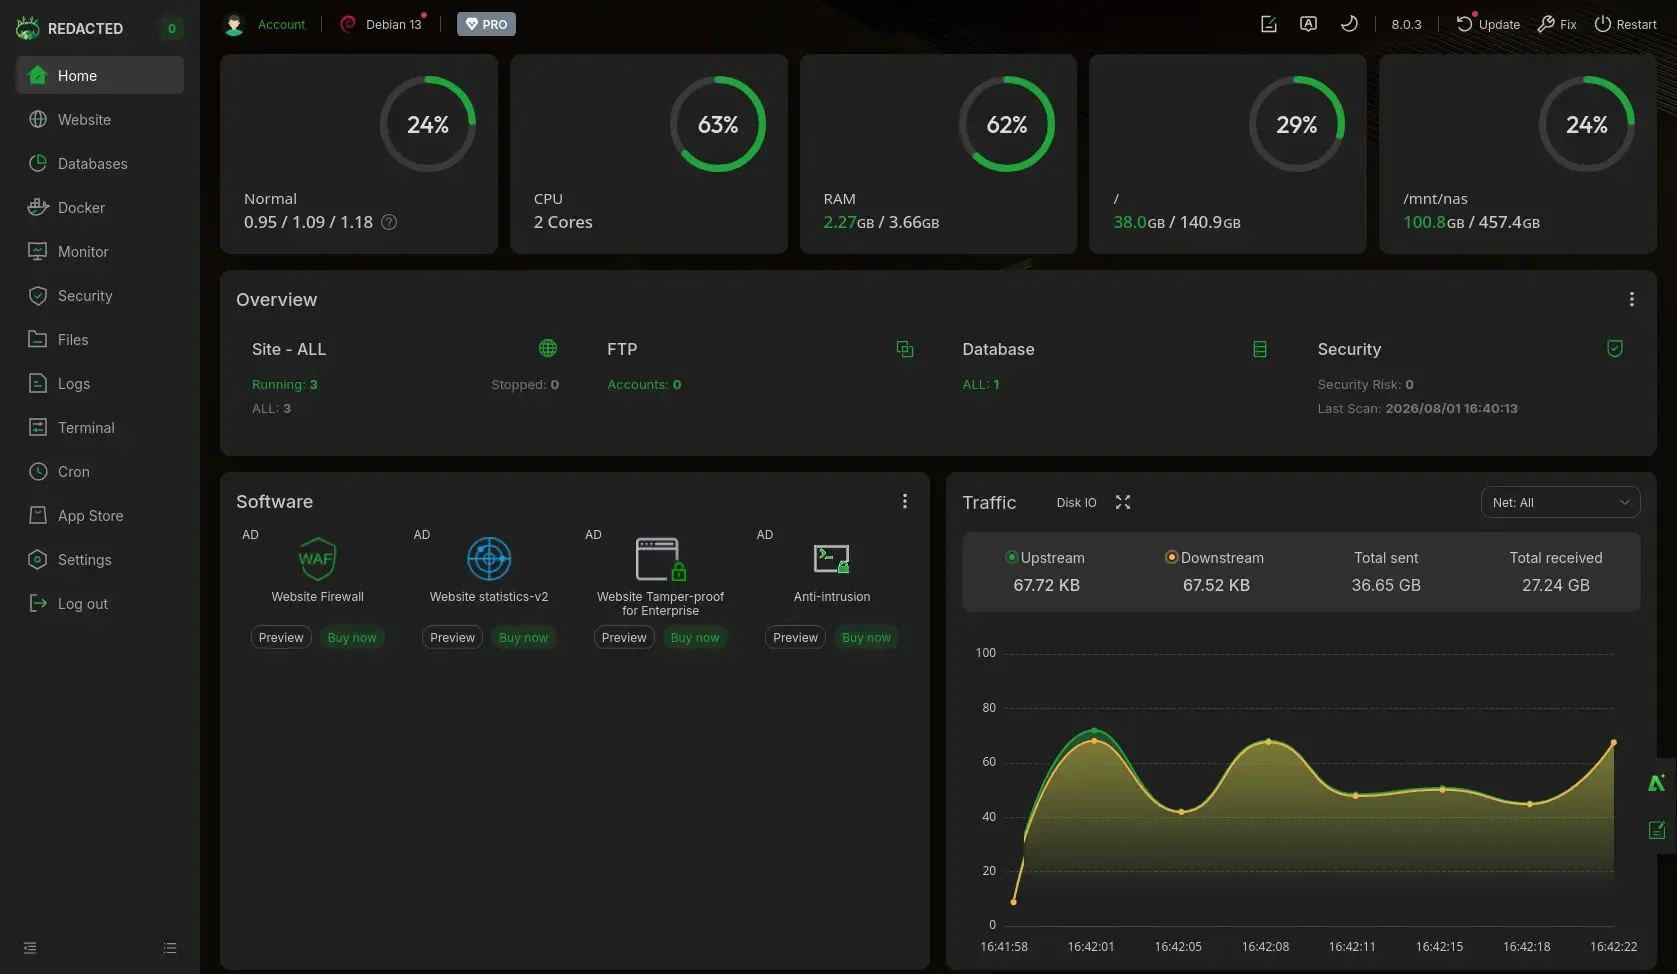Preview Website statistics-v2
The width and height of the screenshot is (1677, 974).
click(453, 637)
